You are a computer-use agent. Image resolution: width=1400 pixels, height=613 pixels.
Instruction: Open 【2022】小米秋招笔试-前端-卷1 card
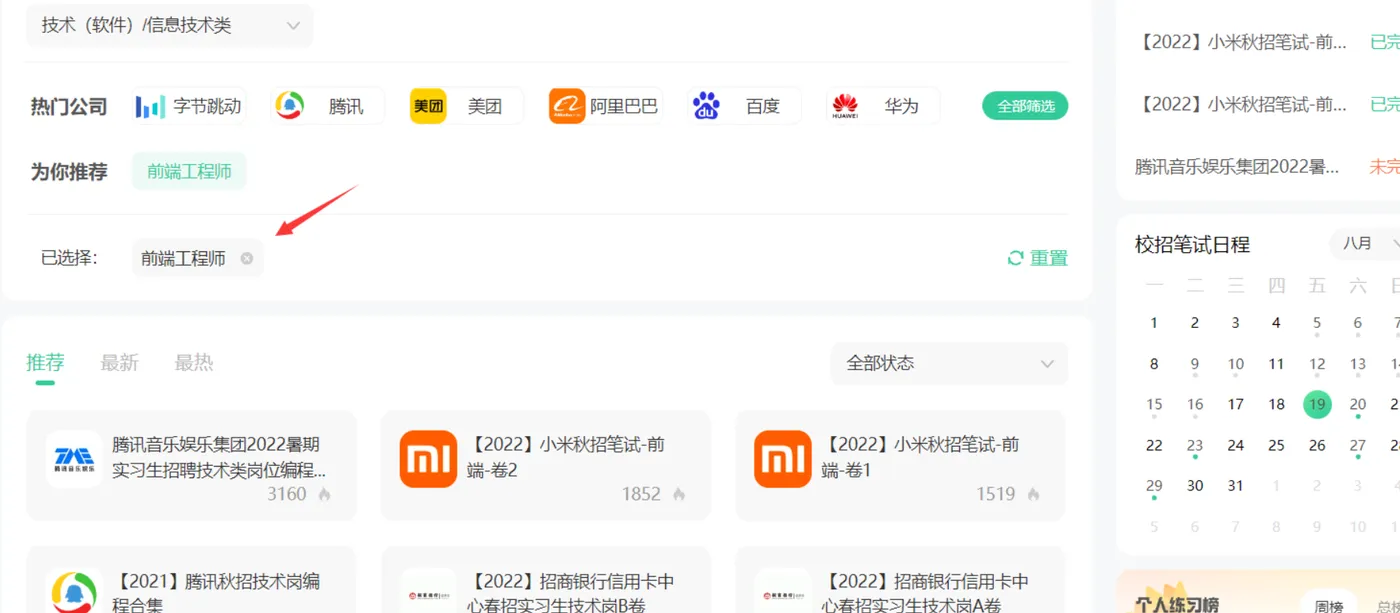[900, 465]
